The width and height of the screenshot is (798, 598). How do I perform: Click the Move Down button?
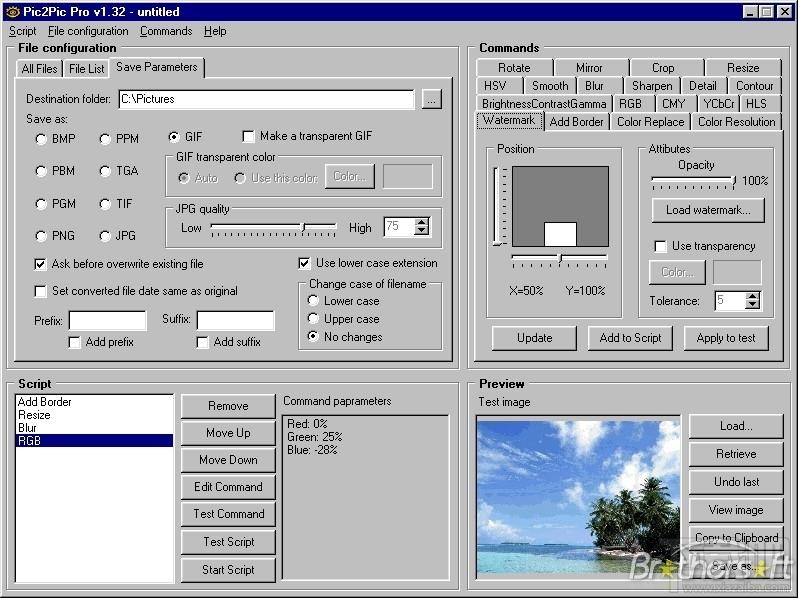[228, 460]
